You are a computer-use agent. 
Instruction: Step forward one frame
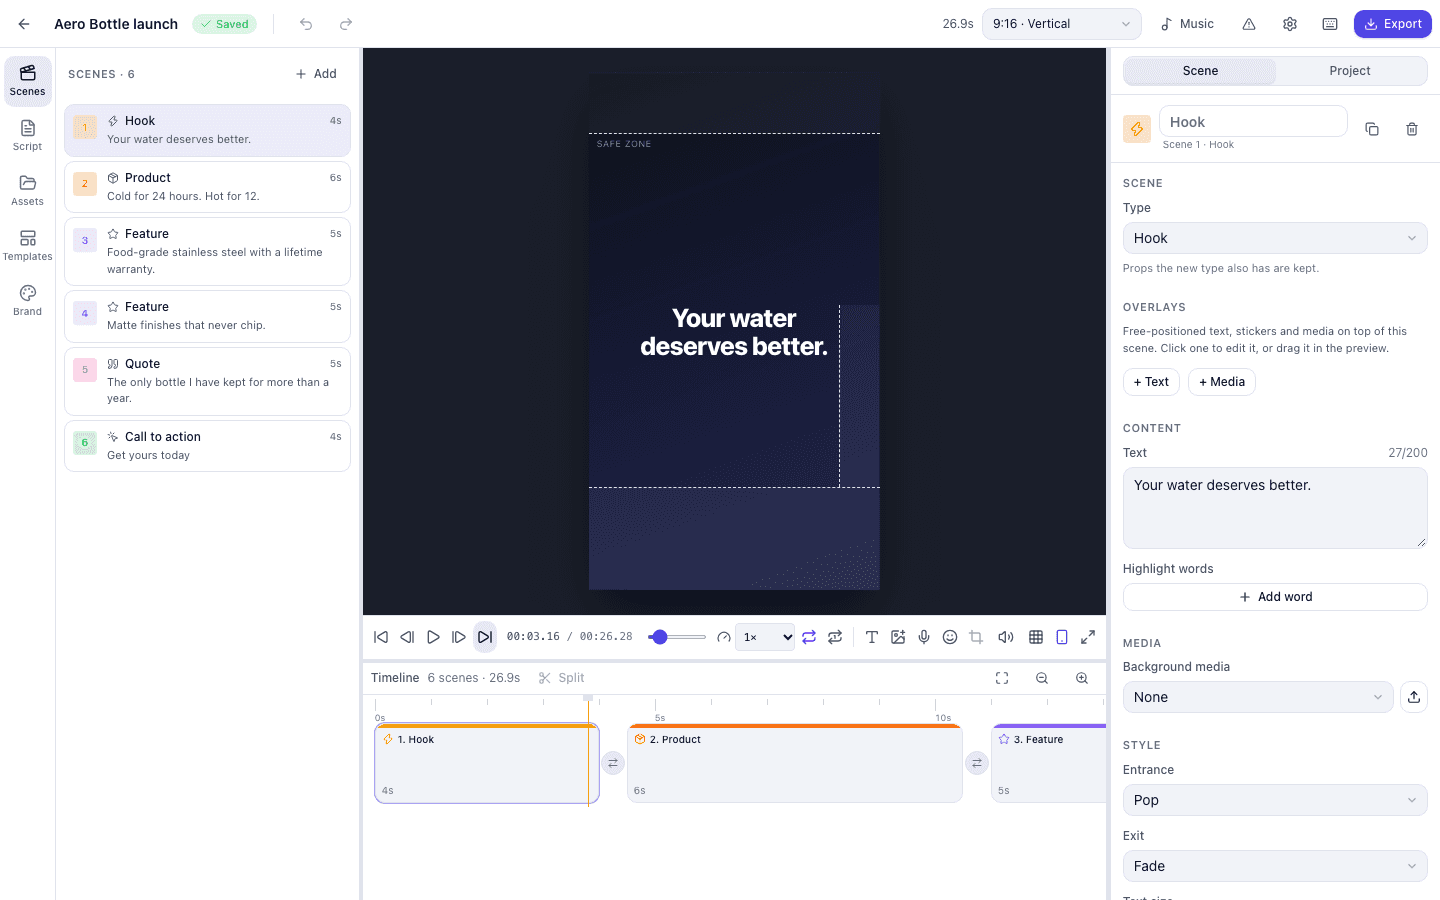click(459, 637)
